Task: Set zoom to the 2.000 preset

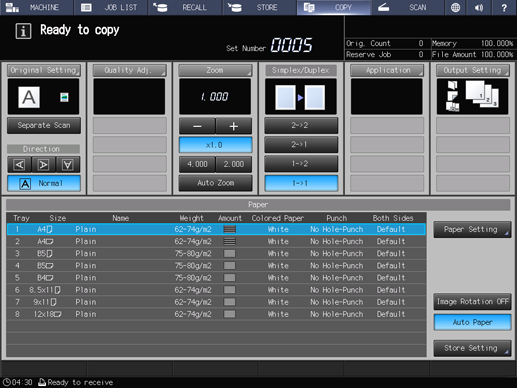Action: pyautogui.click(x=234, y=164)
